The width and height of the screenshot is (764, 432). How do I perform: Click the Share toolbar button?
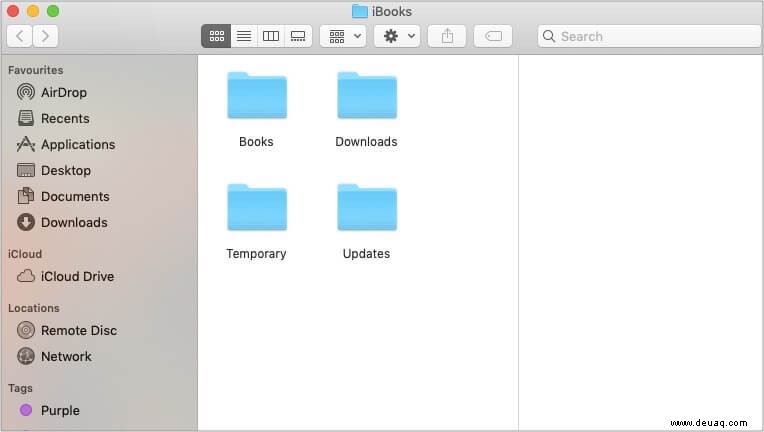click(447, 36)
